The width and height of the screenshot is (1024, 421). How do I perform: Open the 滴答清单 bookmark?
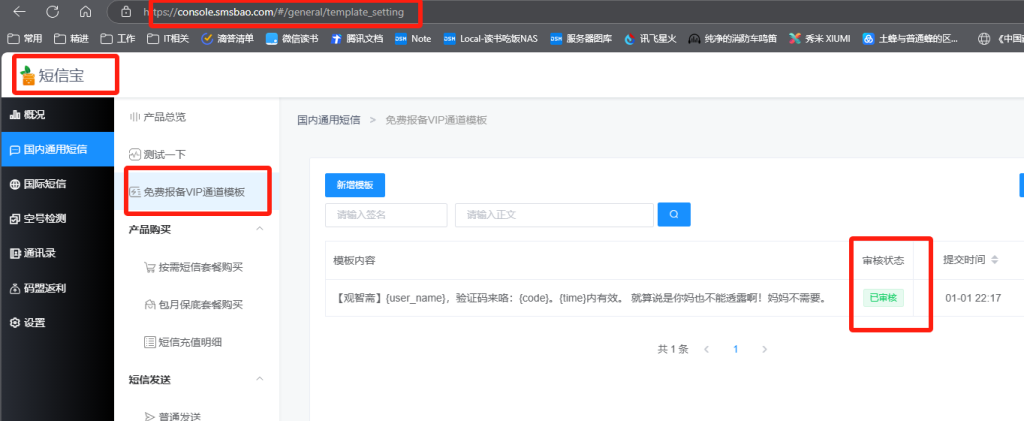[x=227, y=39]
